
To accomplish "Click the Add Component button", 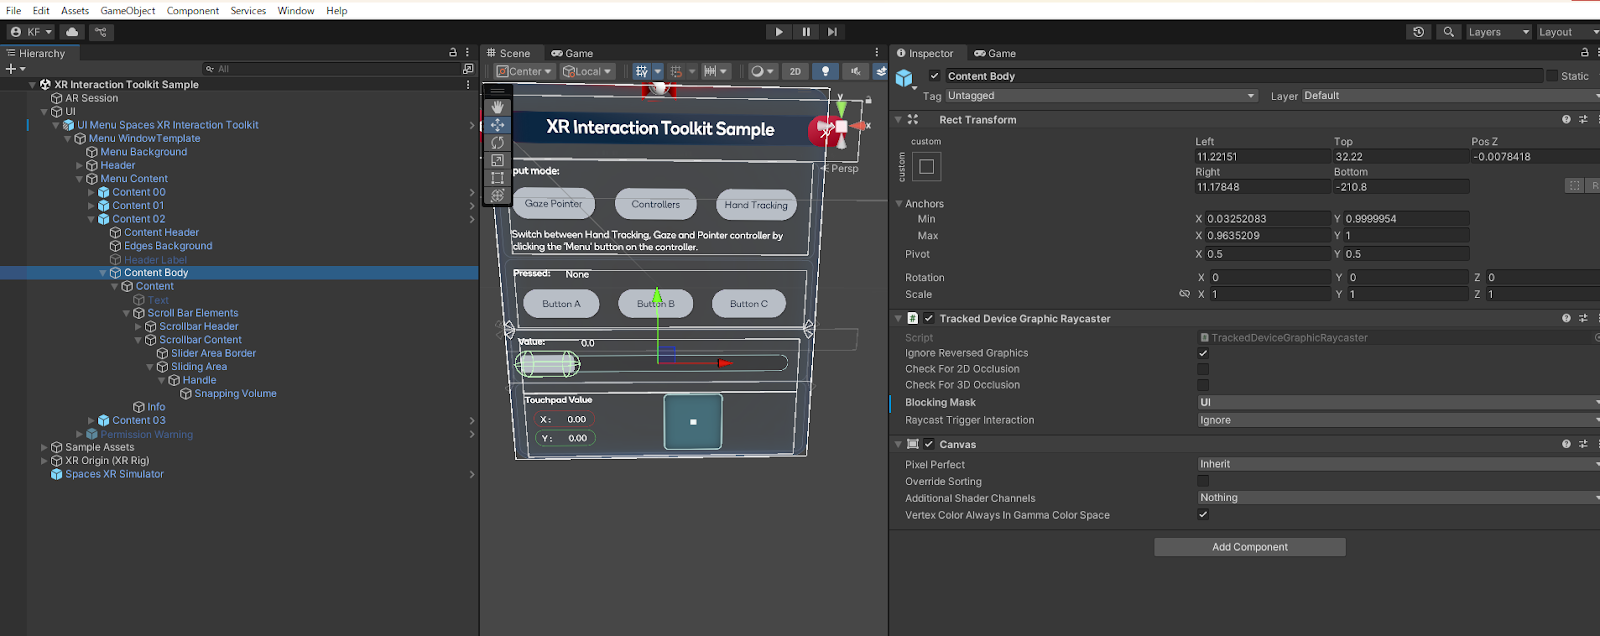I will (x=1249, y=547).
